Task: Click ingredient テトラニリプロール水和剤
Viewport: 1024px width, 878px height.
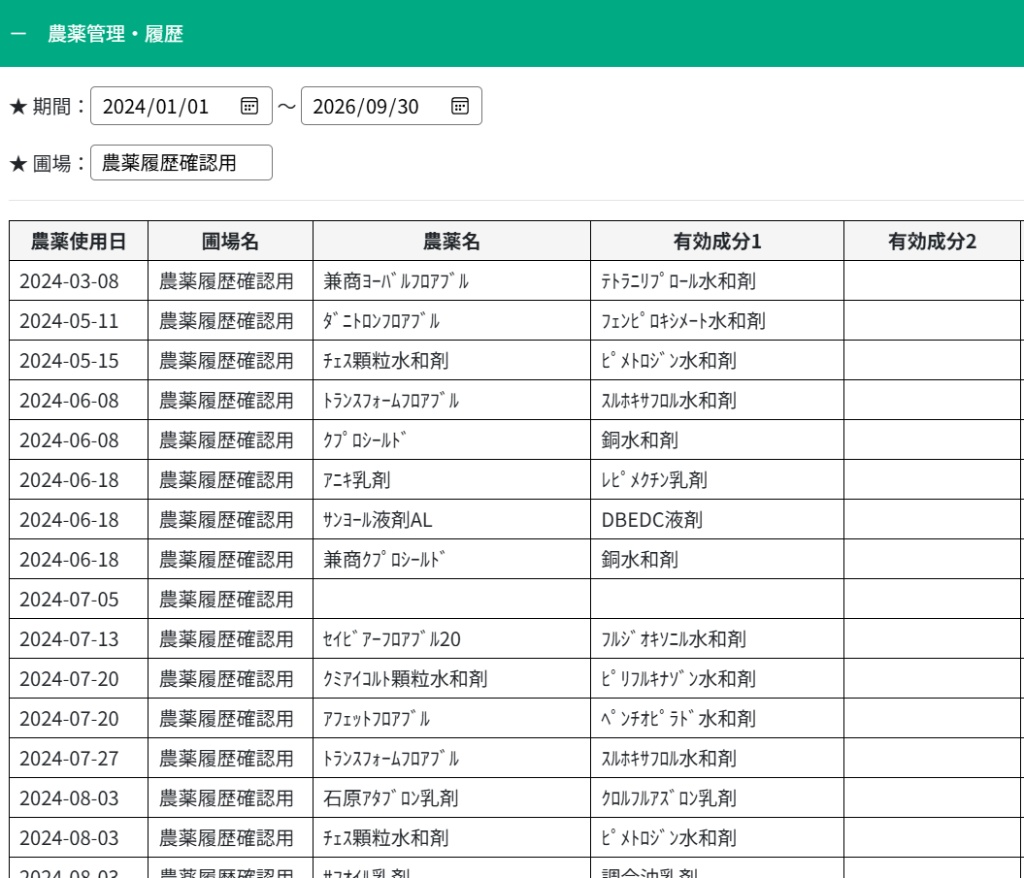Action: pyautogui.click(x=679, y=282)
